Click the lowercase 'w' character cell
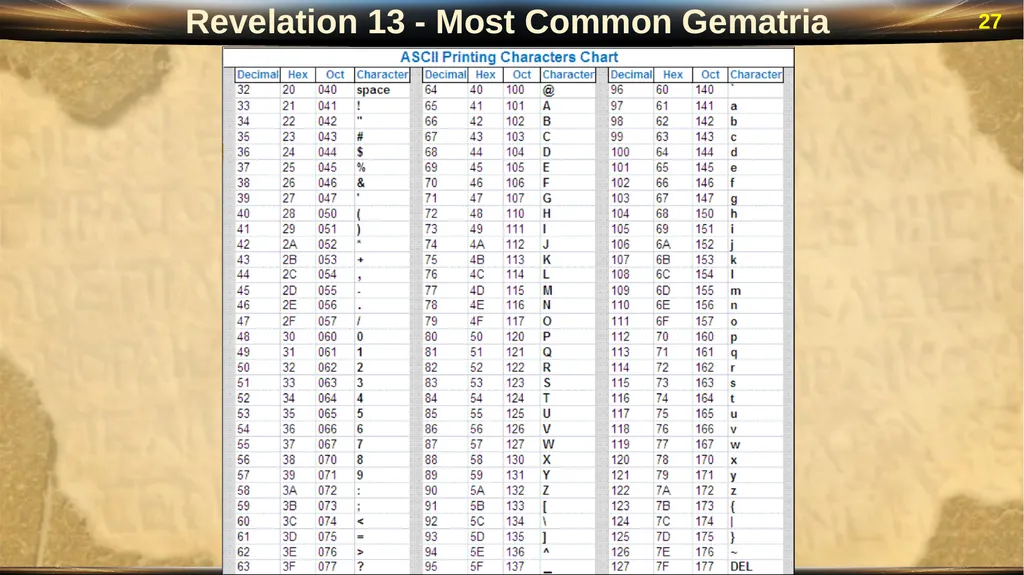This screenshot has width=1024, height=575. click(735, 445)
